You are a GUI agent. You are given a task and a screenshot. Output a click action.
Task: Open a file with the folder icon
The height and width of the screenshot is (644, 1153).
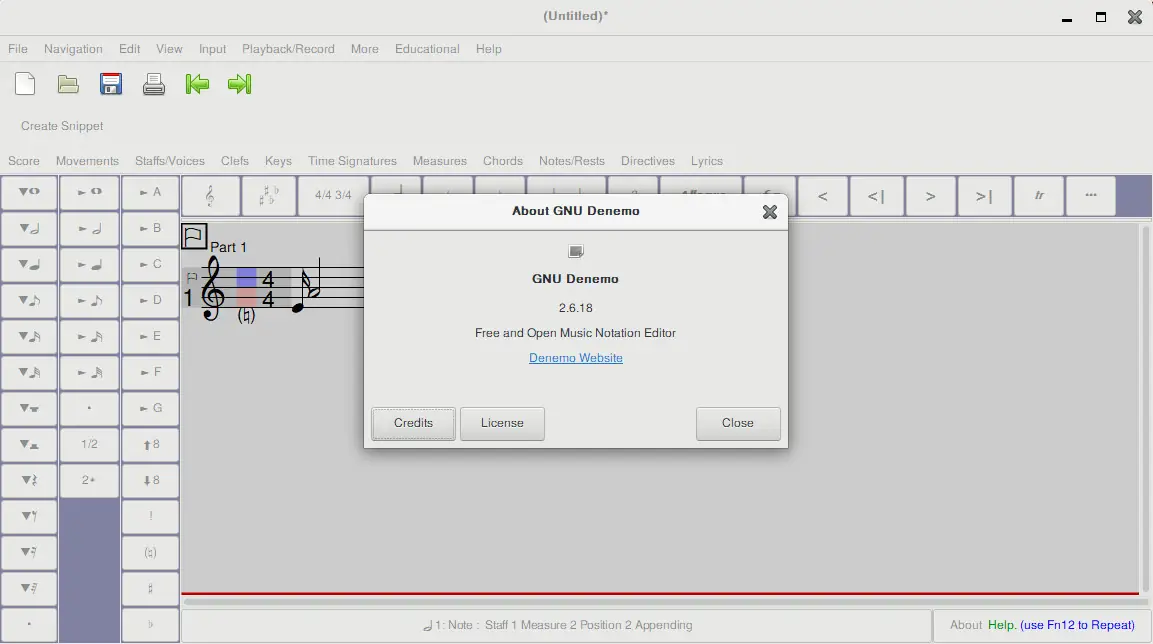[x=68, y=84]
